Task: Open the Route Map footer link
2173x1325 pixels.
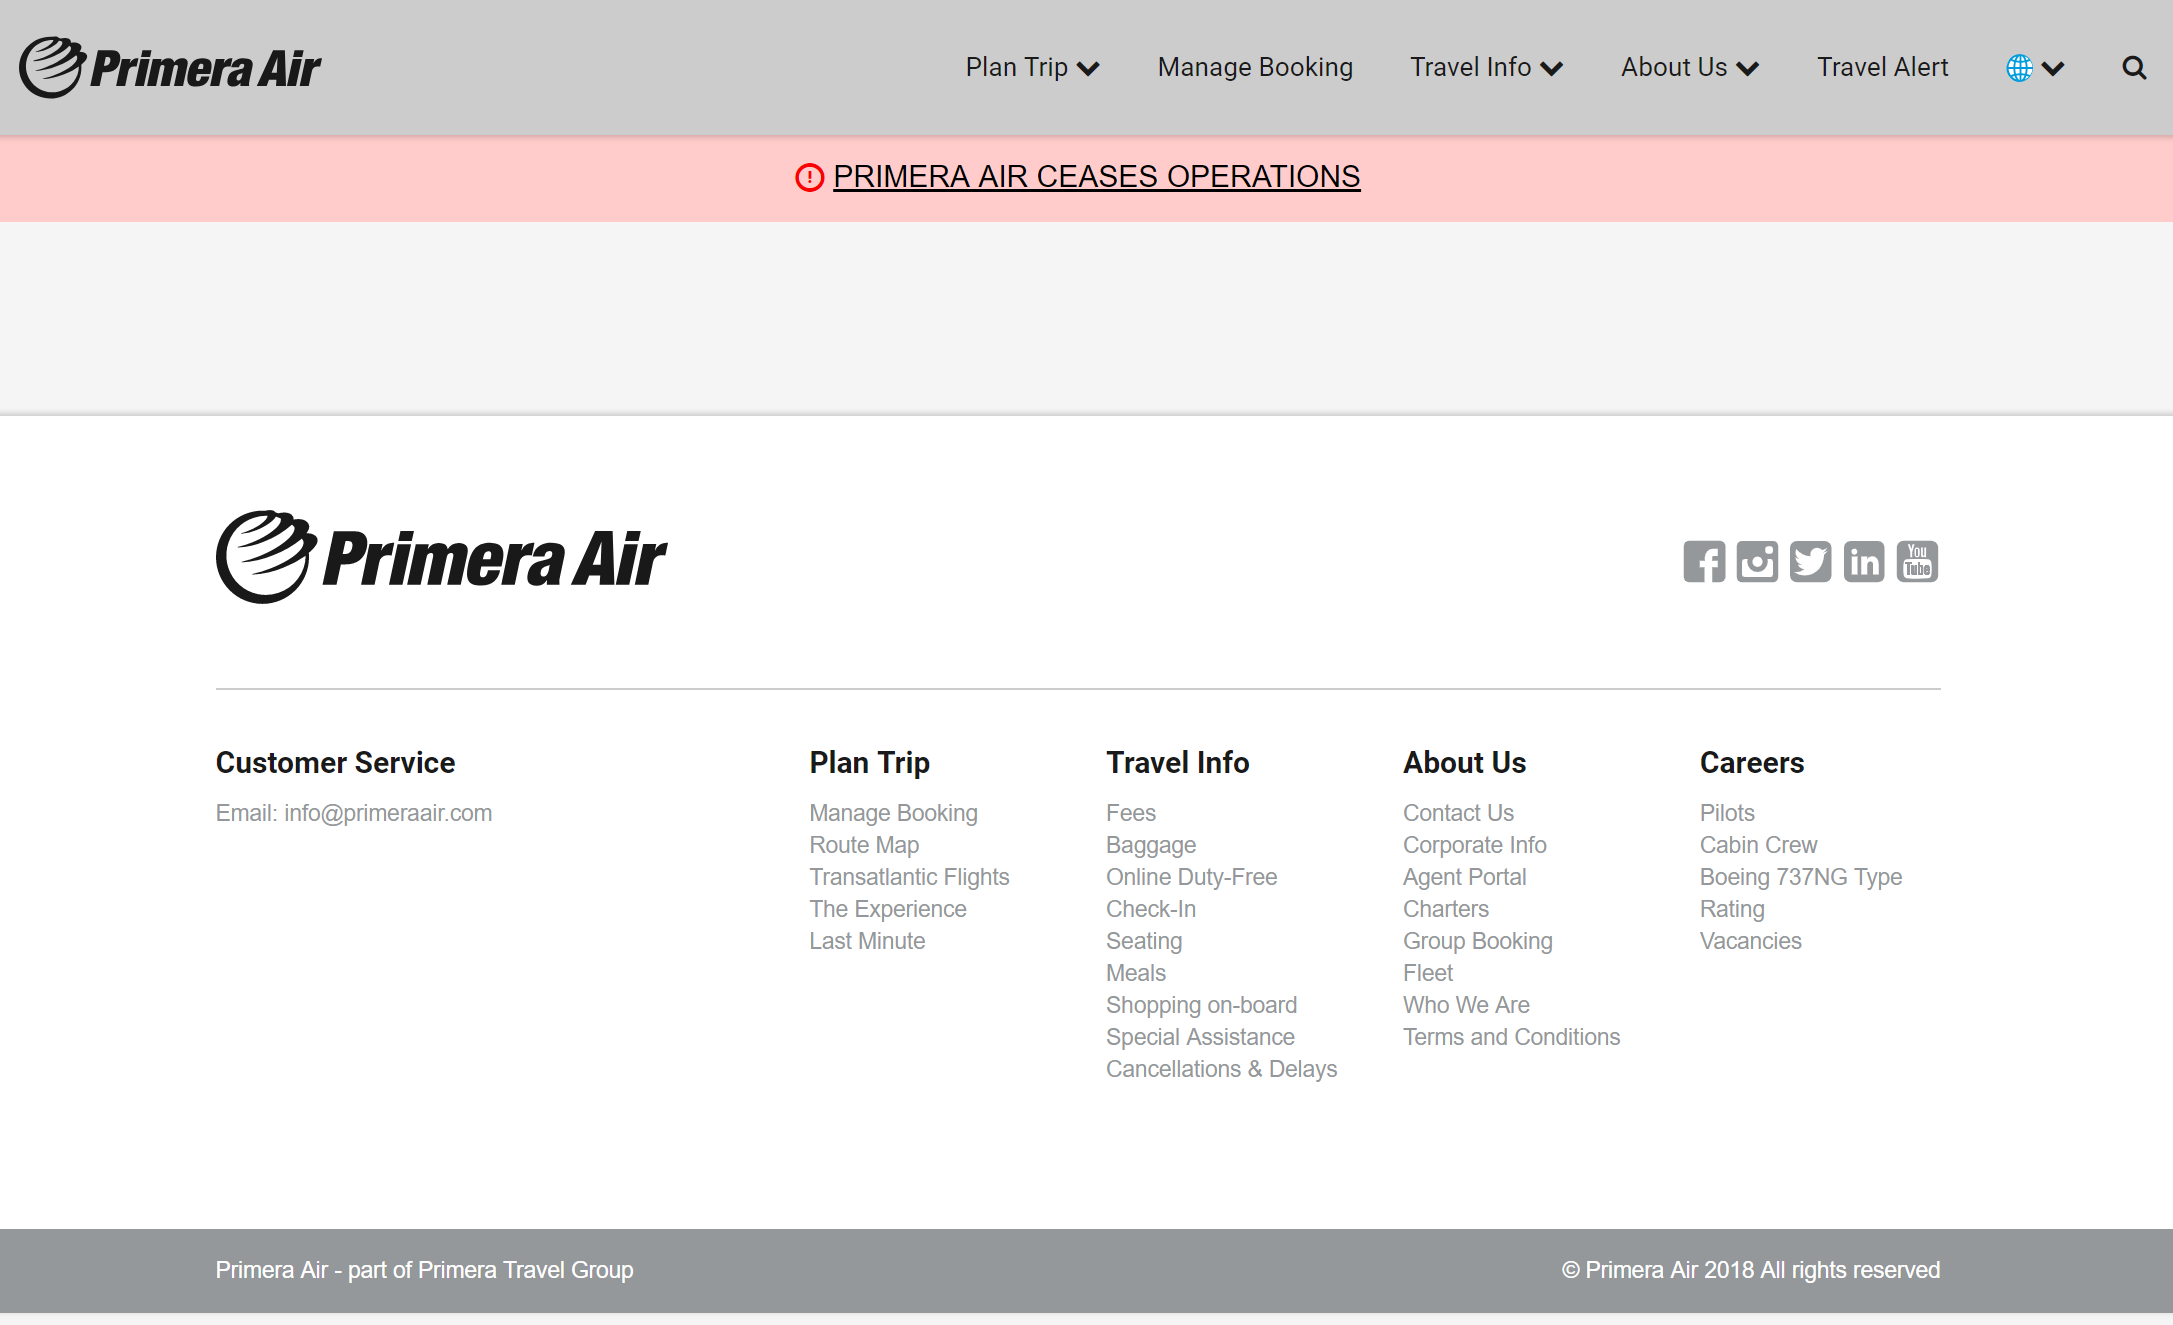Action: coord(864,845)
